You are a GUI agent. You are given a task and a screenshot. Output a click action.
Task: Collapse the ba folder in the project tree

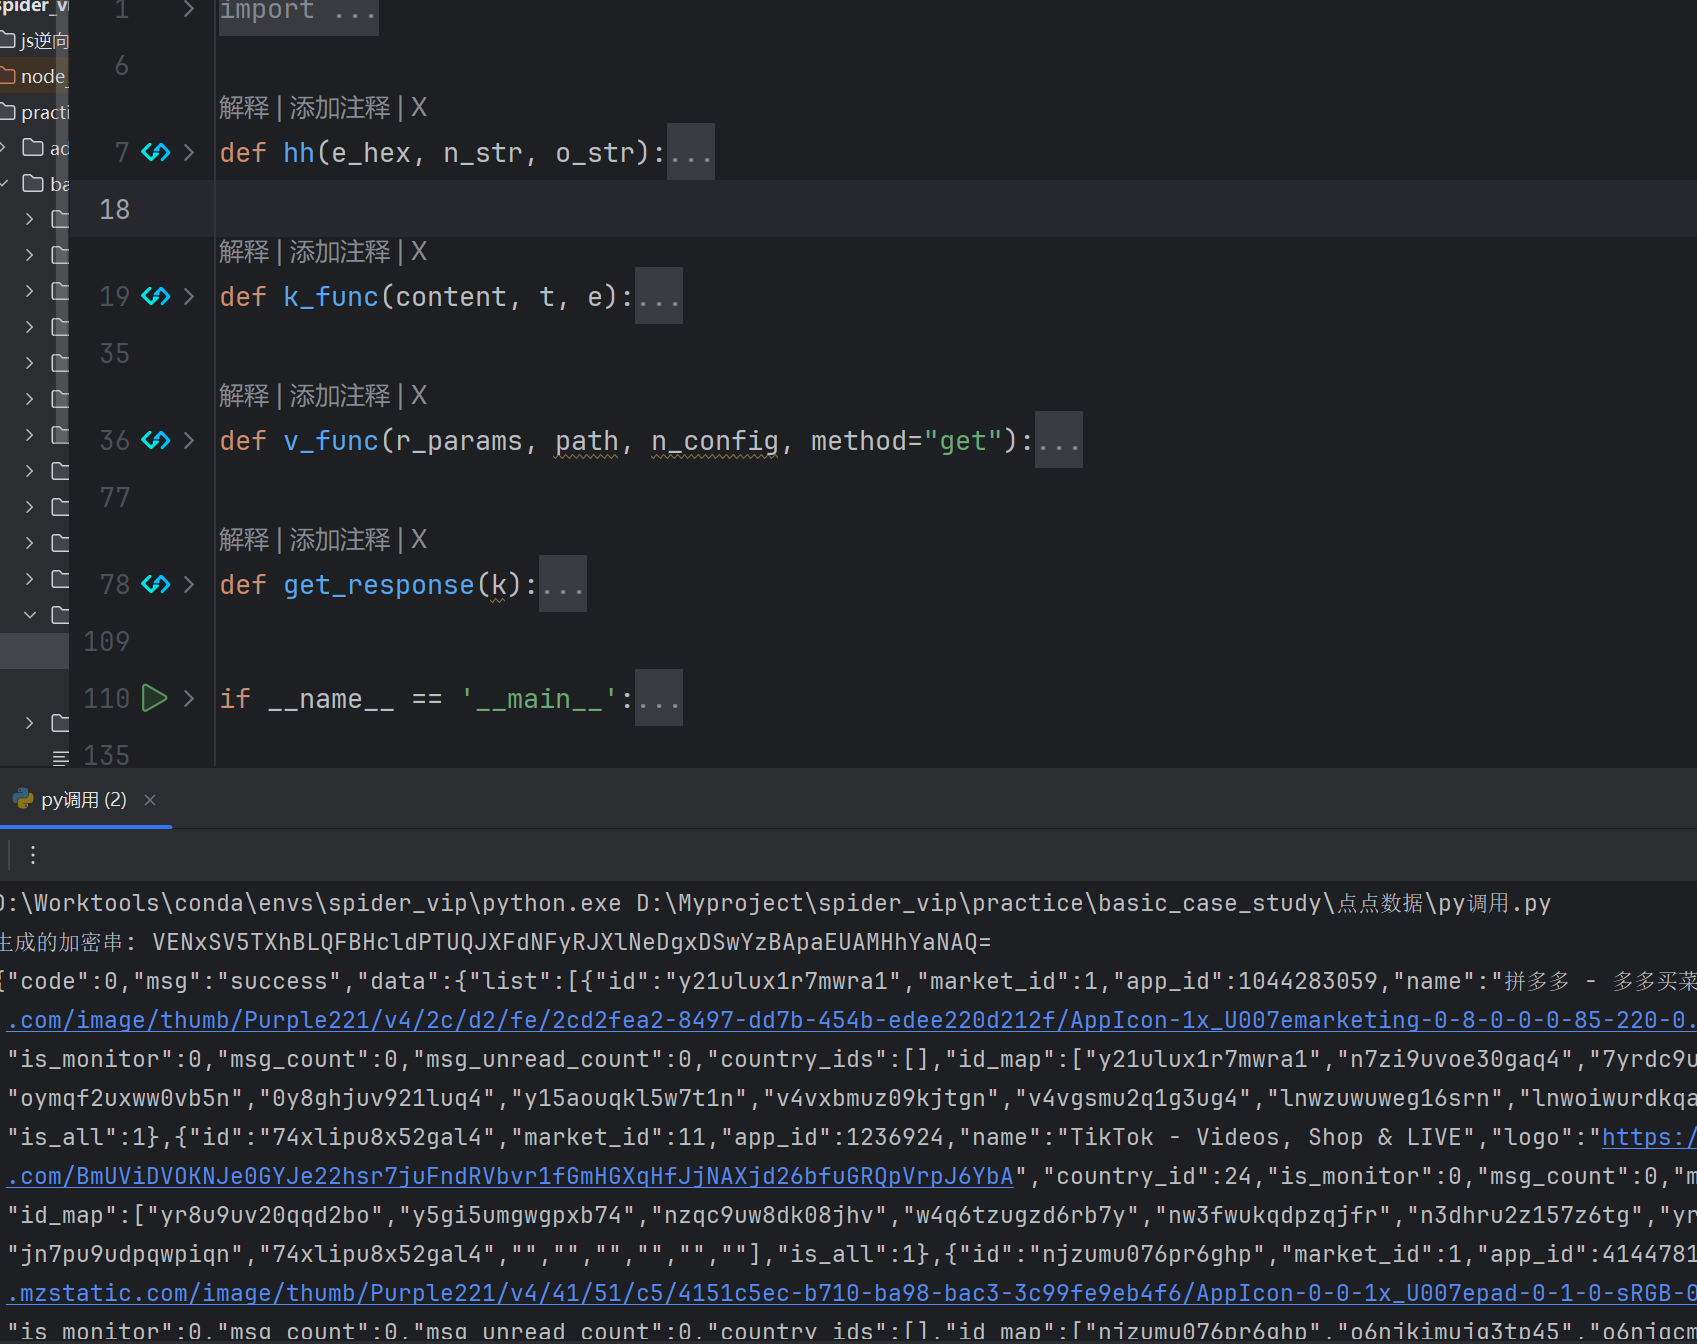coord(4,184)
